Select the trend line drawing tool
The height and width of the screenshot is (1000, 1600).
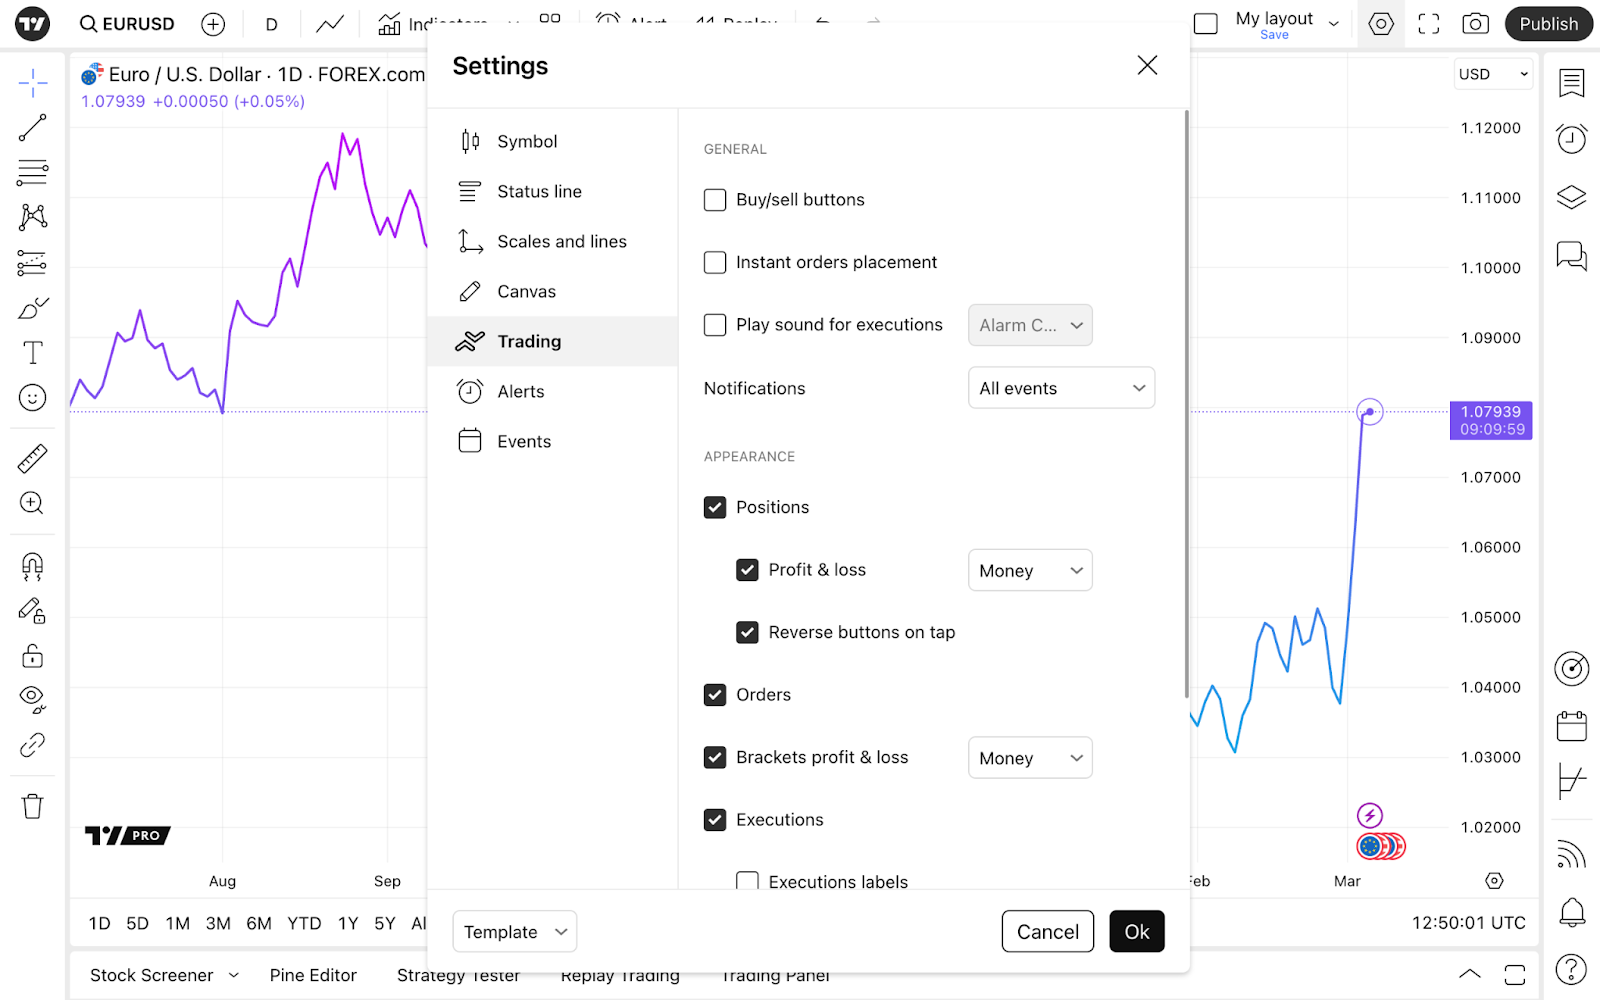(x=32, y=128)
